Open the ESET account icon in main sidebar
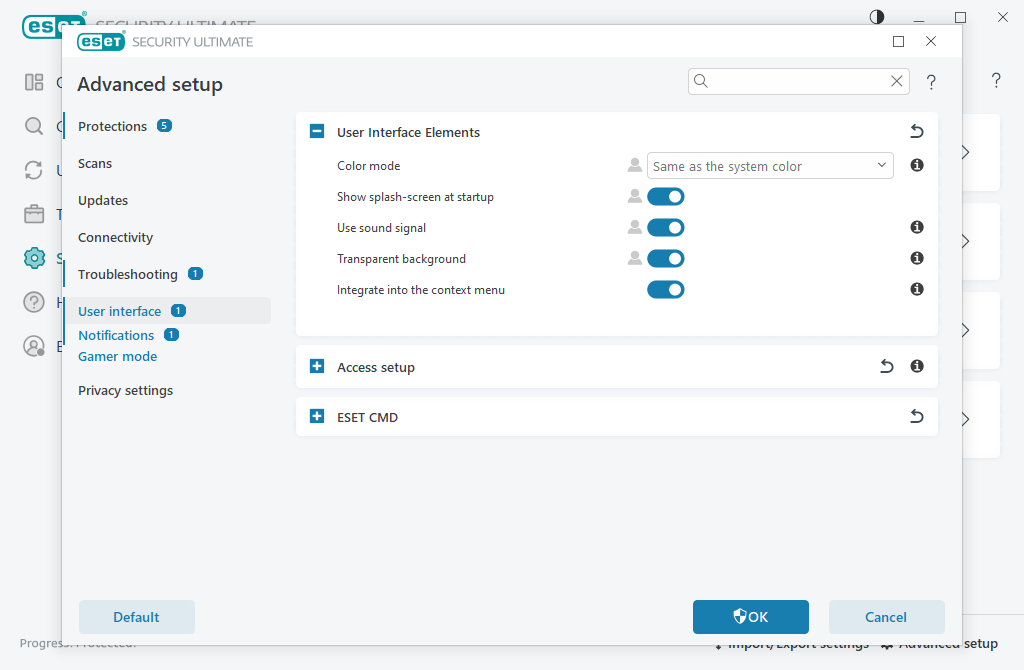The image size is (1024, 670). coord(34,345)
